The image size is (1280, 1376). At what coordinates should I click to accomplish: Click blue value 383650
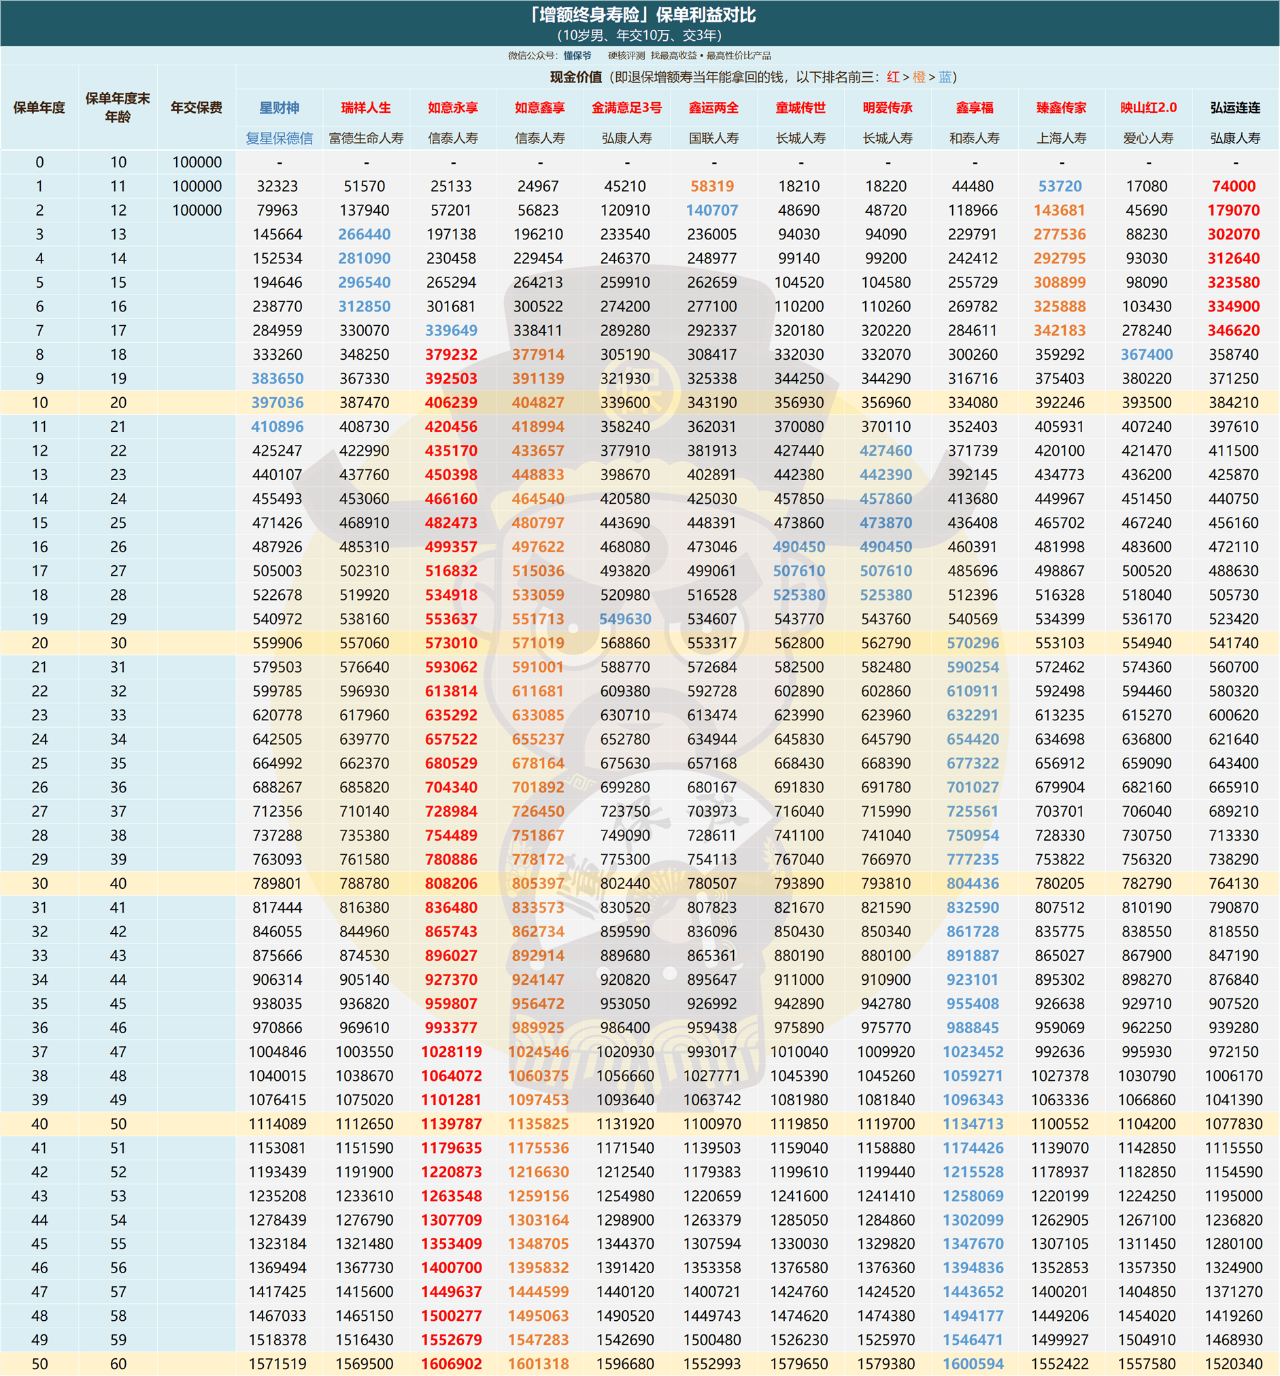pos(277,379)
